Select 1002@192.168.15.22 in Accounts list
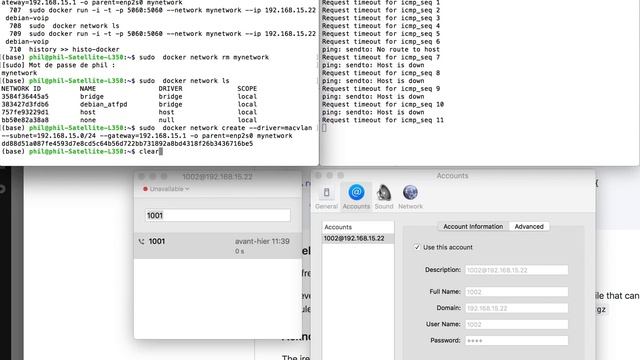640x360 pixels. [358, 238]
